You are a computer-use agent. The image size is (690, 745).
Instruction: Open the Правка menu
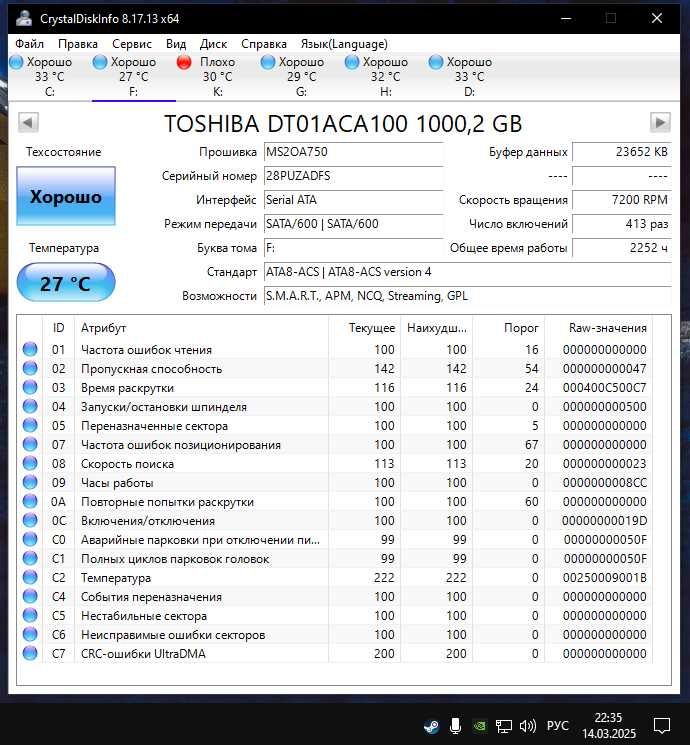click(78, 44)
